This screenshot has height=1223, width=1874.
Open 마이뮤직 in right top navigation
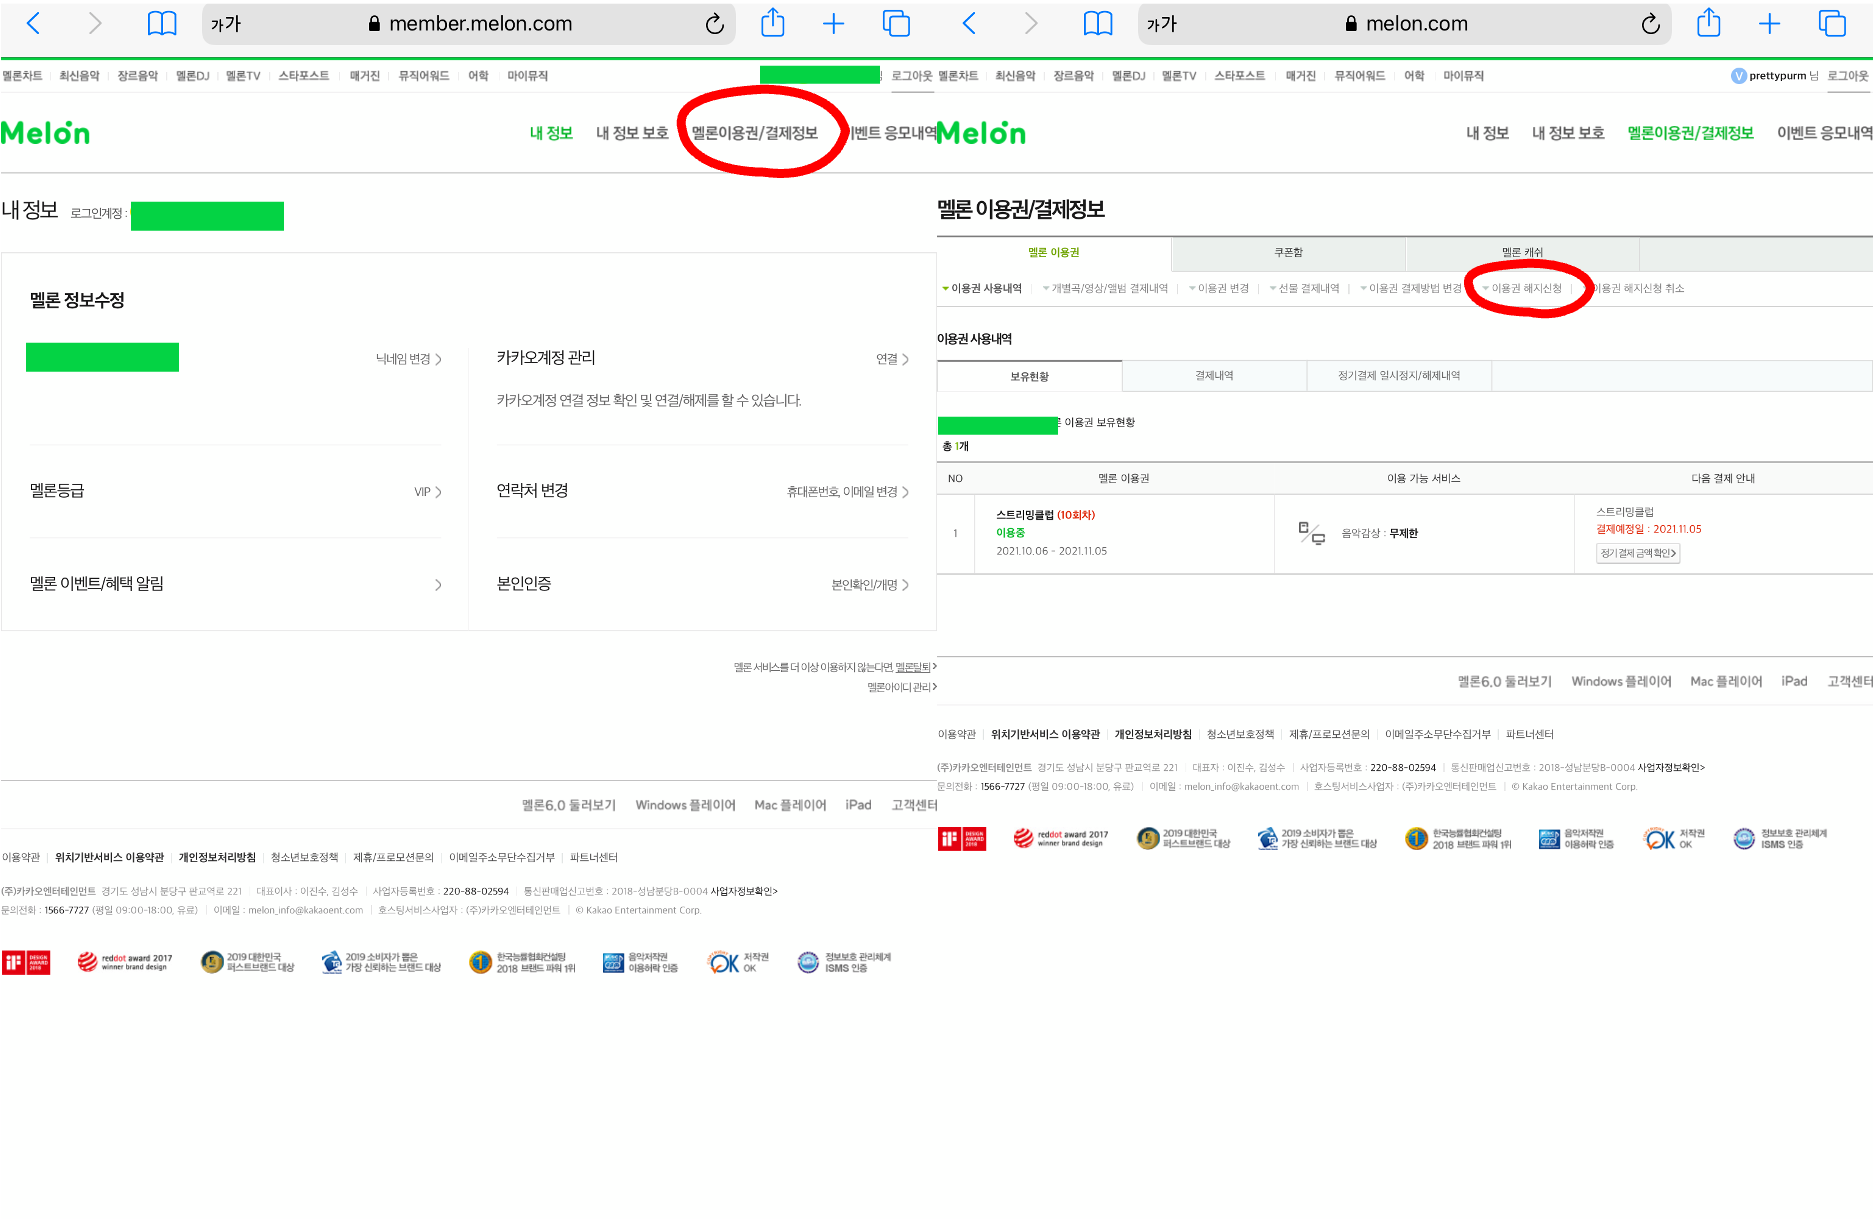(1463, 76)
